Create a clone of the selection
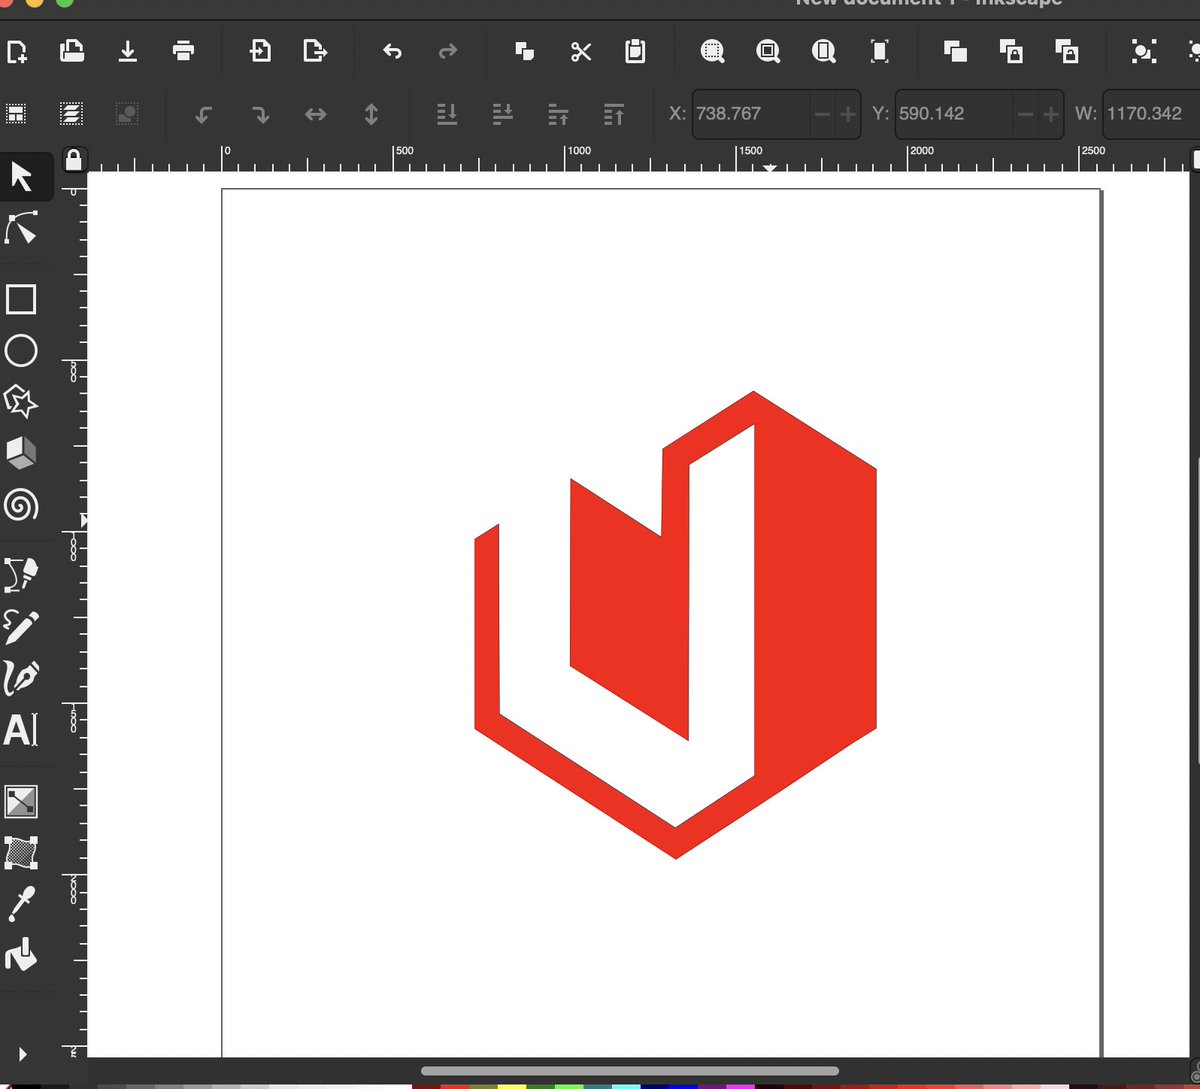The height and width of the screenshot is (1089, 1200). point(1011,51)
